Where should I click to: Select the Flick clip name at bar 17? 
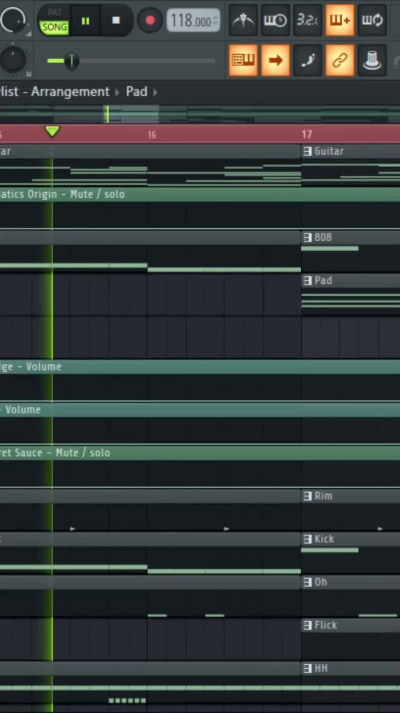click(x=326, y=625)
